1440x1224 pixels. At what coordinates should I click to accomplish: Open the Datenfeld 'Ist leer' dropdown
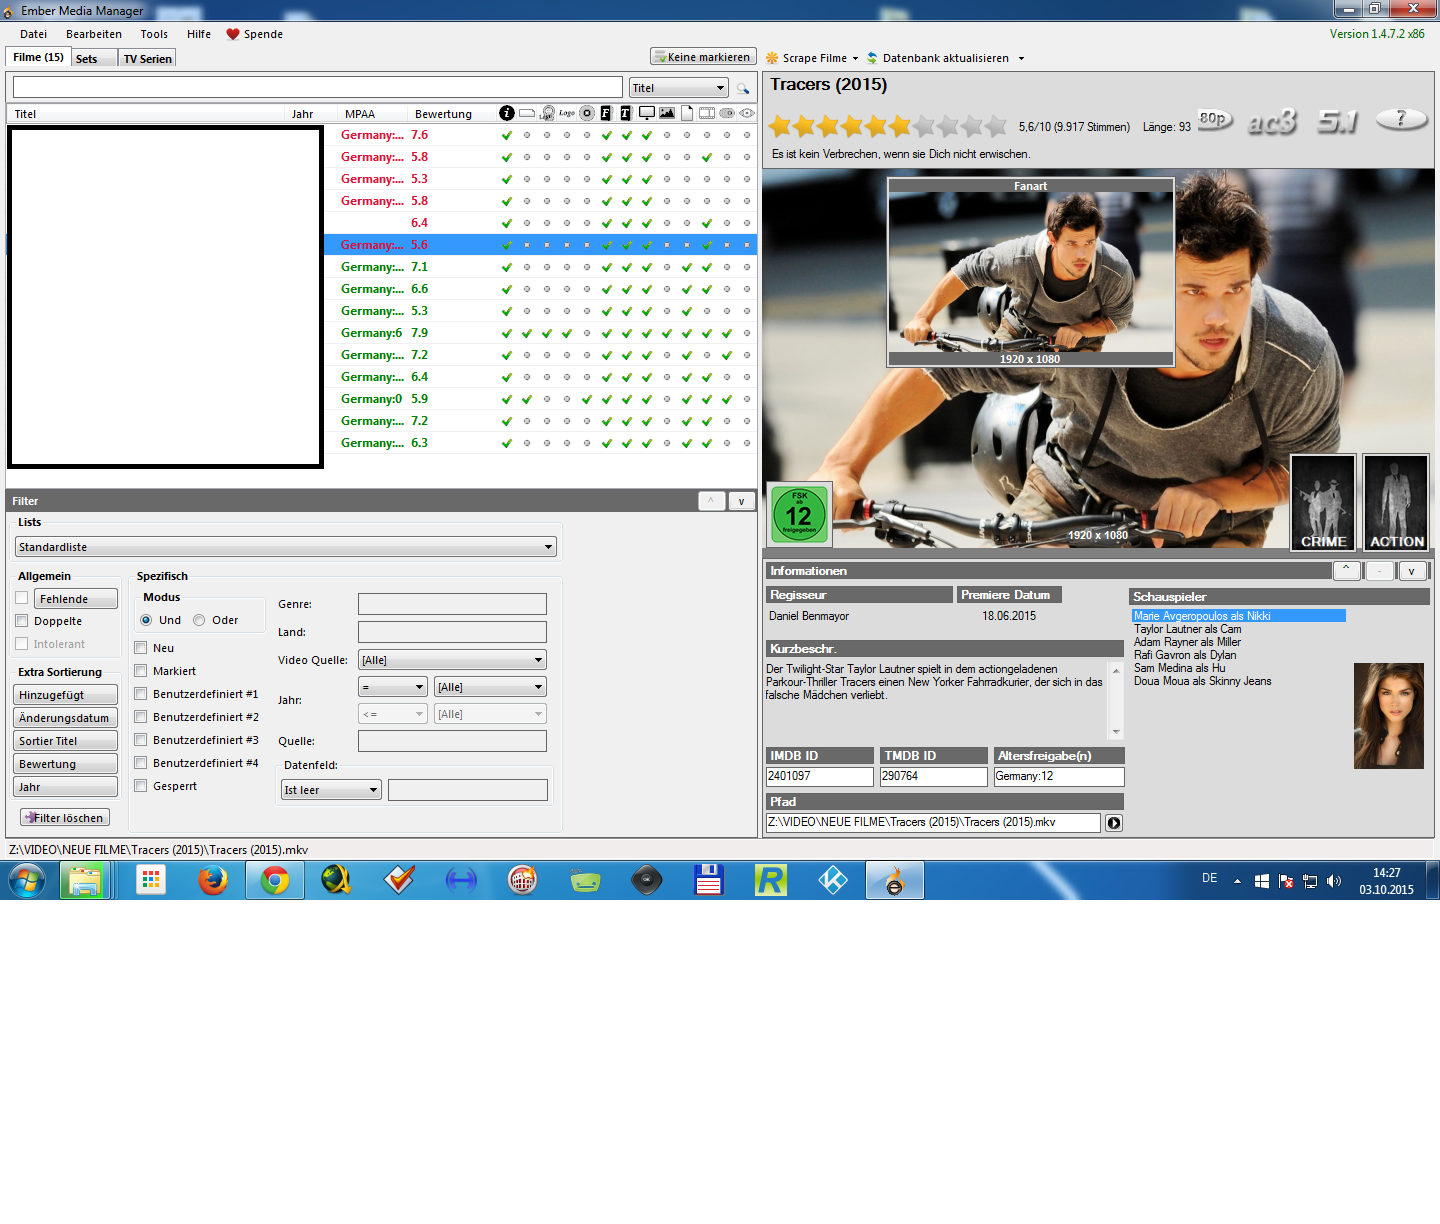331,790
